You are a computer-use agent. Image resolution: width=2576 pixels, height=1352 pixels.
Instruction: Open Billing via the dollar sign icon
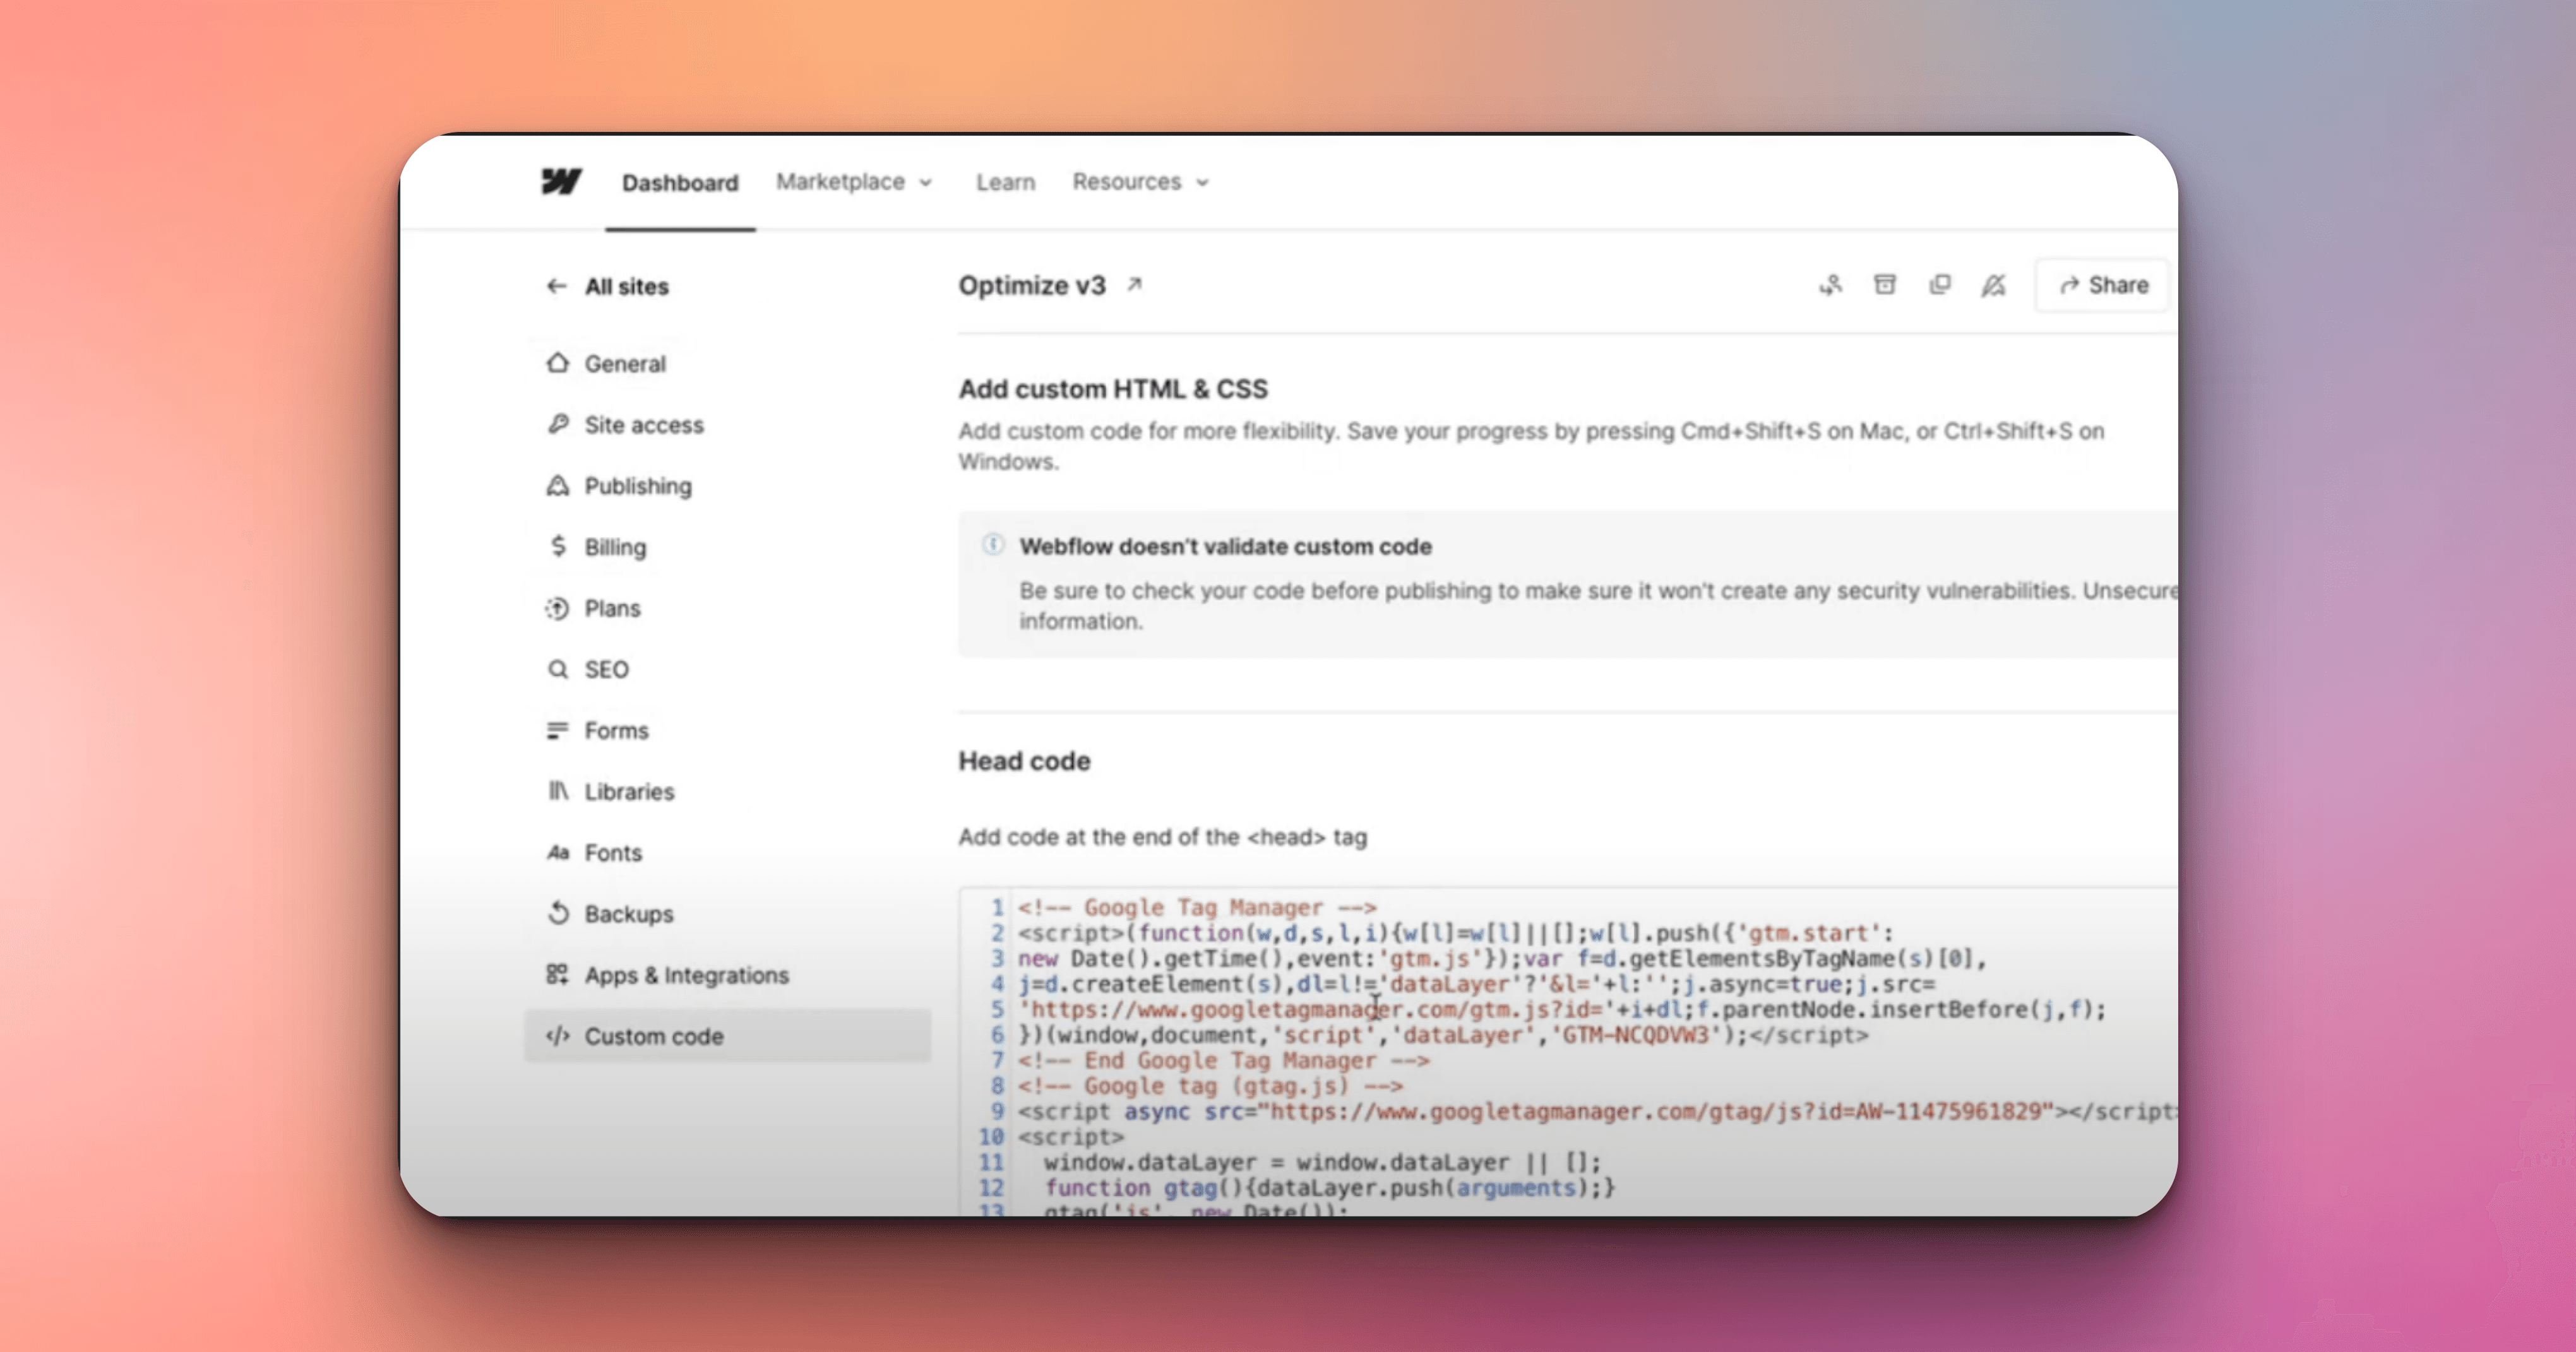pos(558,546)
